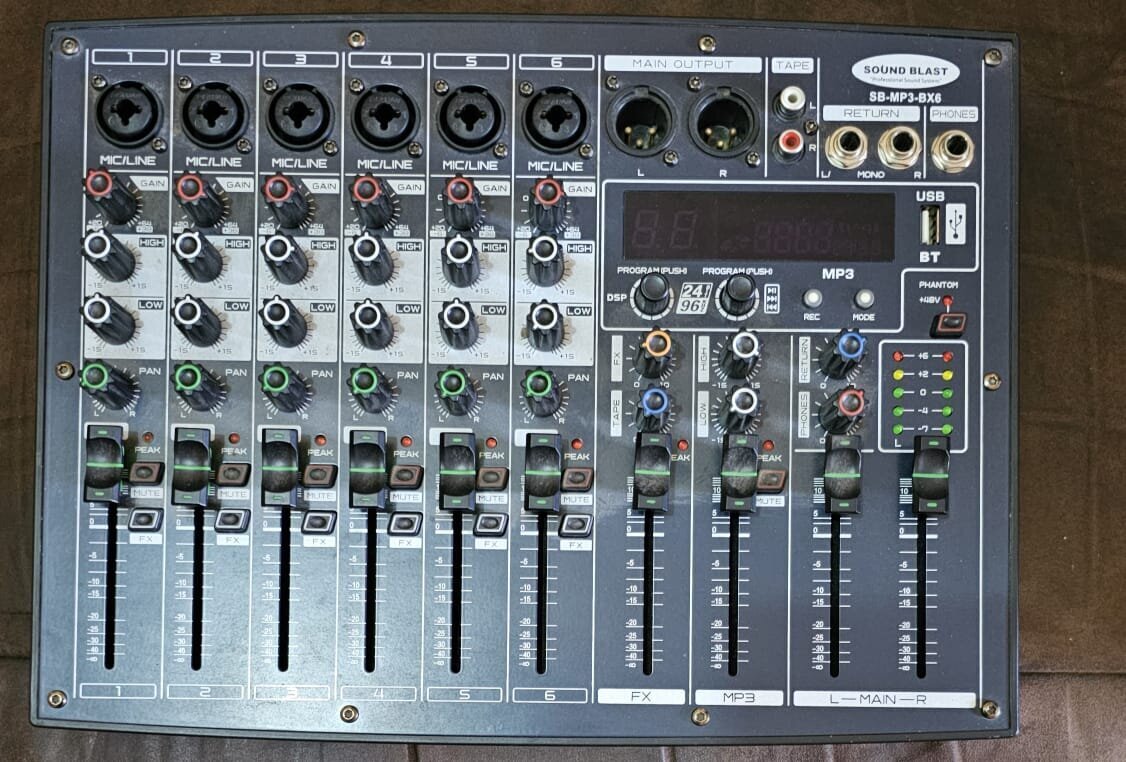The image size is (1126, 762).
Task: Click the MP3 channel fader cap
Action: (740, 474)
